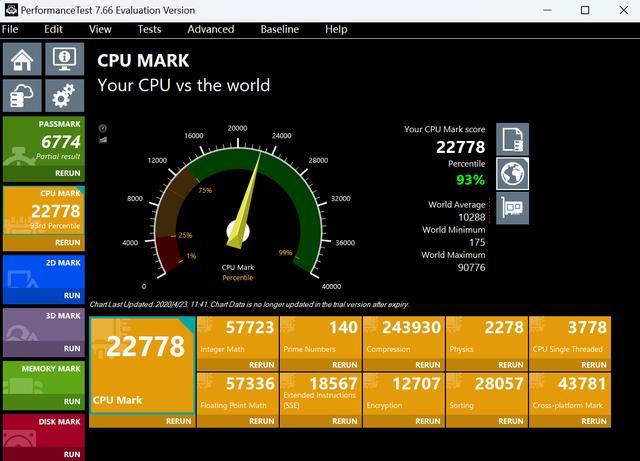The width and height of the screenshot is (640, 461).
Task: Click the small help icon beside gauge
Action: (103, 128)
